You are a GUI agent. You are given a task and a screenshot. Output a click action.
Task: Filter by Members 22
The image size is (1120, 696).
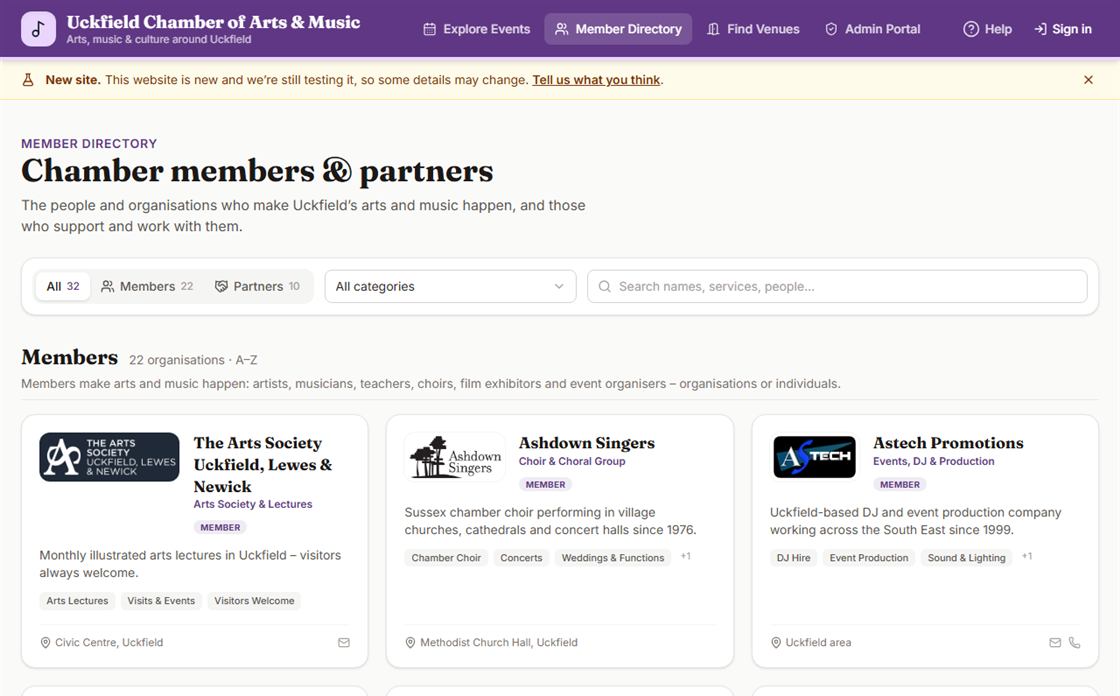pyautogui.click(x=147, y=287)
